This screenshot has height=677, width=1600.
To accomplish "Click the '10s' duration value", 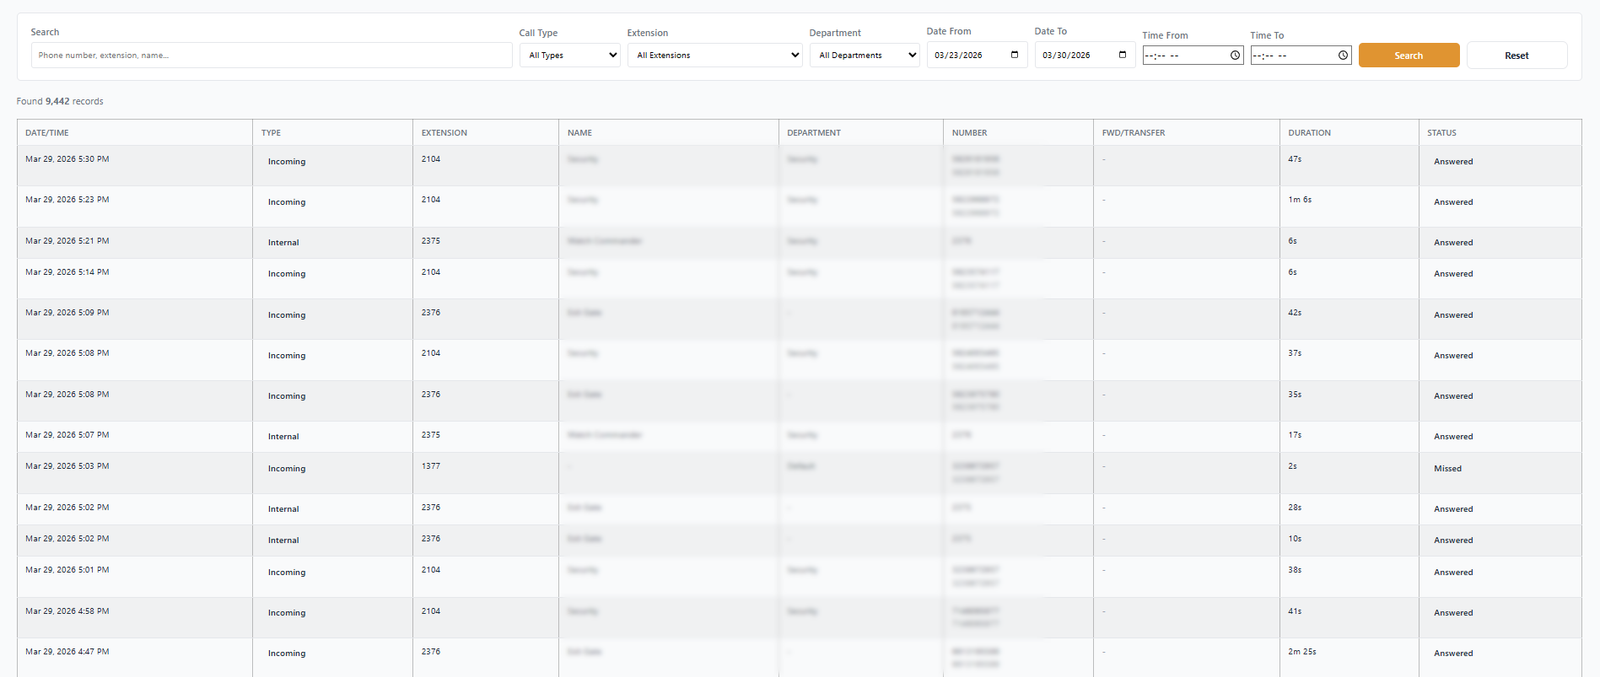I will [1295, 539].
